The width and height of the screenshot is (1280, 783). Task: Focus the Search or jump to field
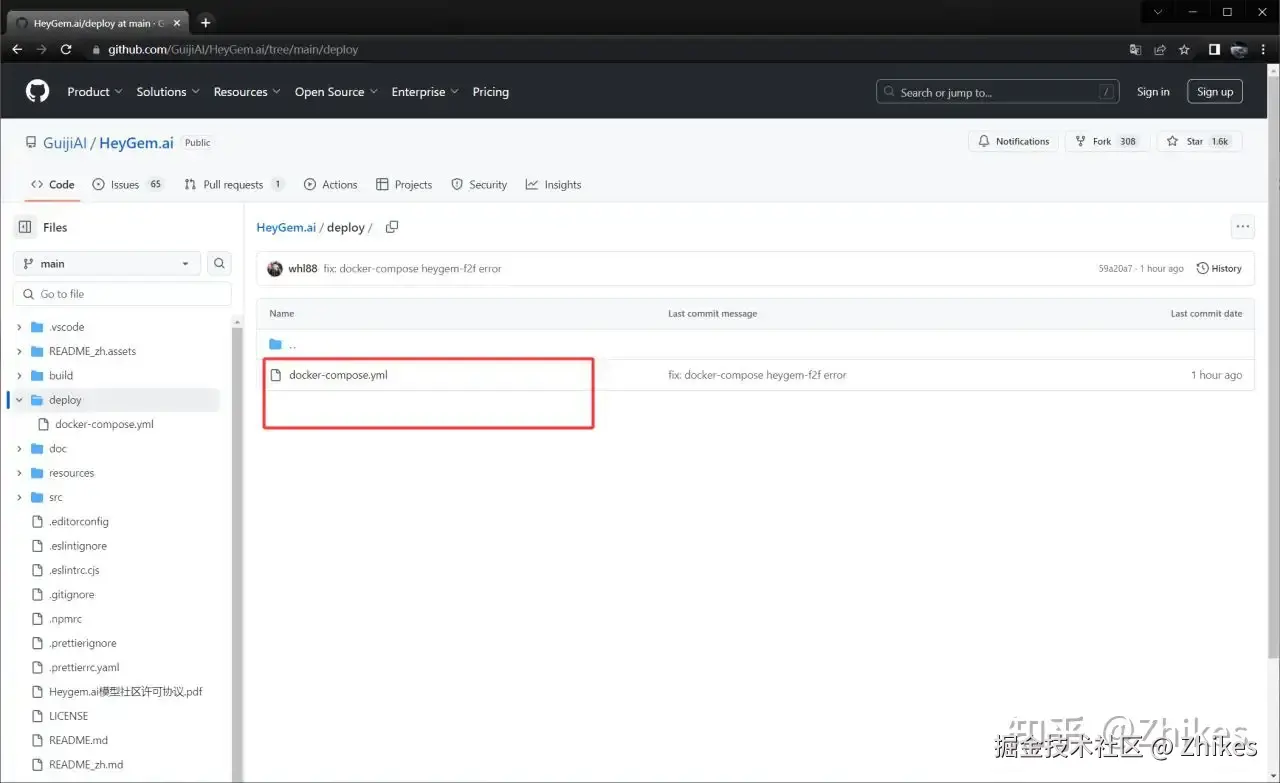(997, 91)
